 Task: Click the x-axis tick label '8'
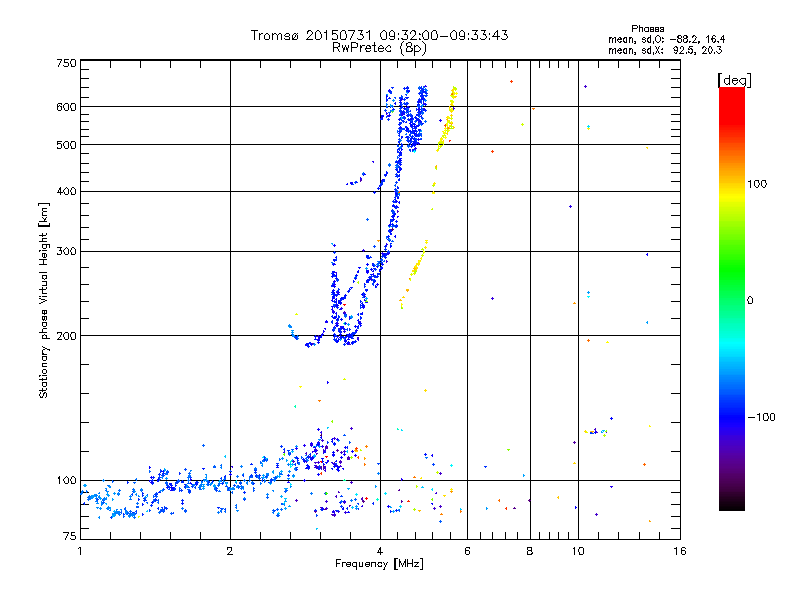pos(530,551)
